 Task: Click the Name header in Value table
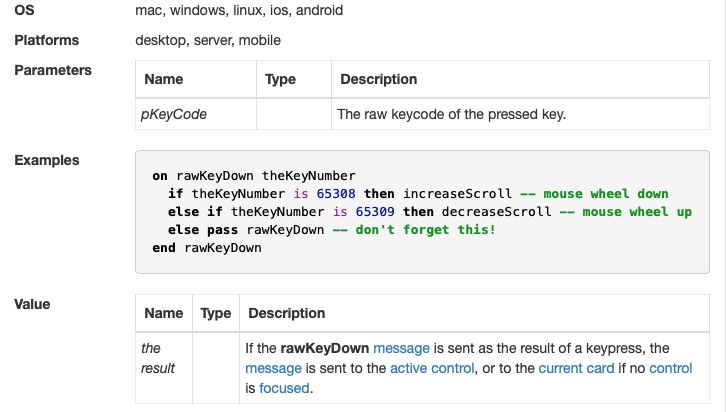coord(163,313)
